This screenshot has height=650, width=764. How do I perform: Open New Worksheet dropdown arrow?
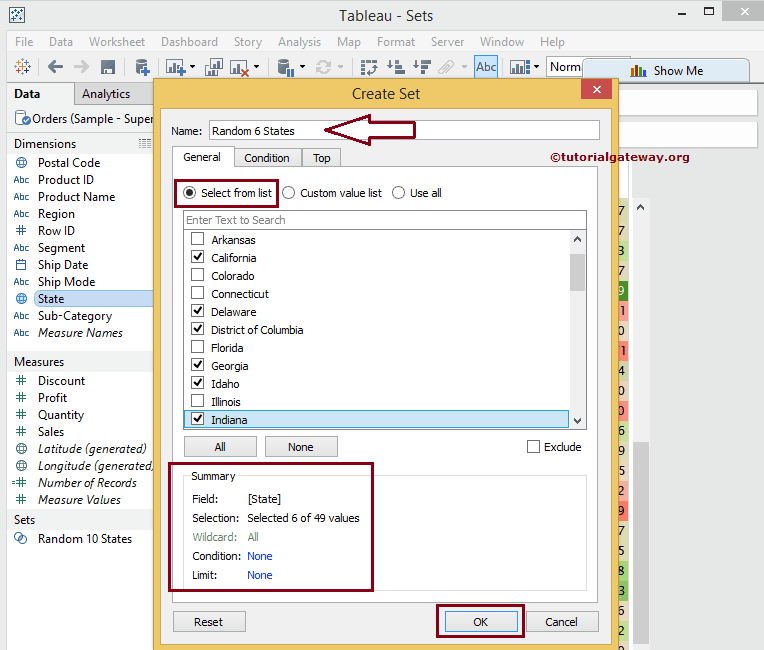pyautogui.click(x=192, y=67)
